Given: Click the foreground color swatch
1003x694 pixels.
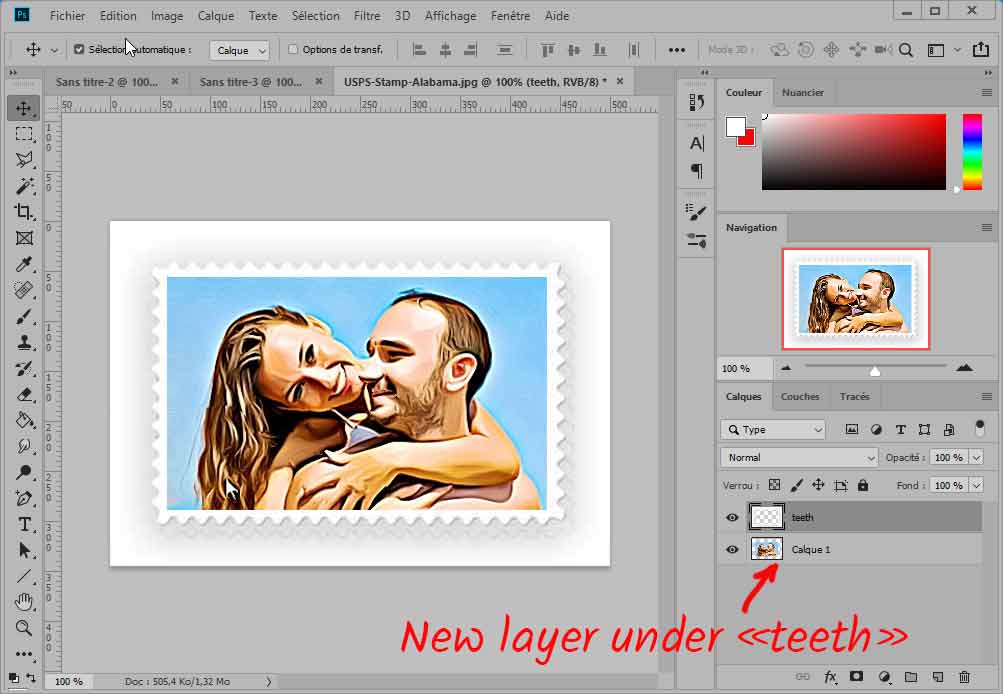Looking at the screenshot, I should (x=736, y=127).
